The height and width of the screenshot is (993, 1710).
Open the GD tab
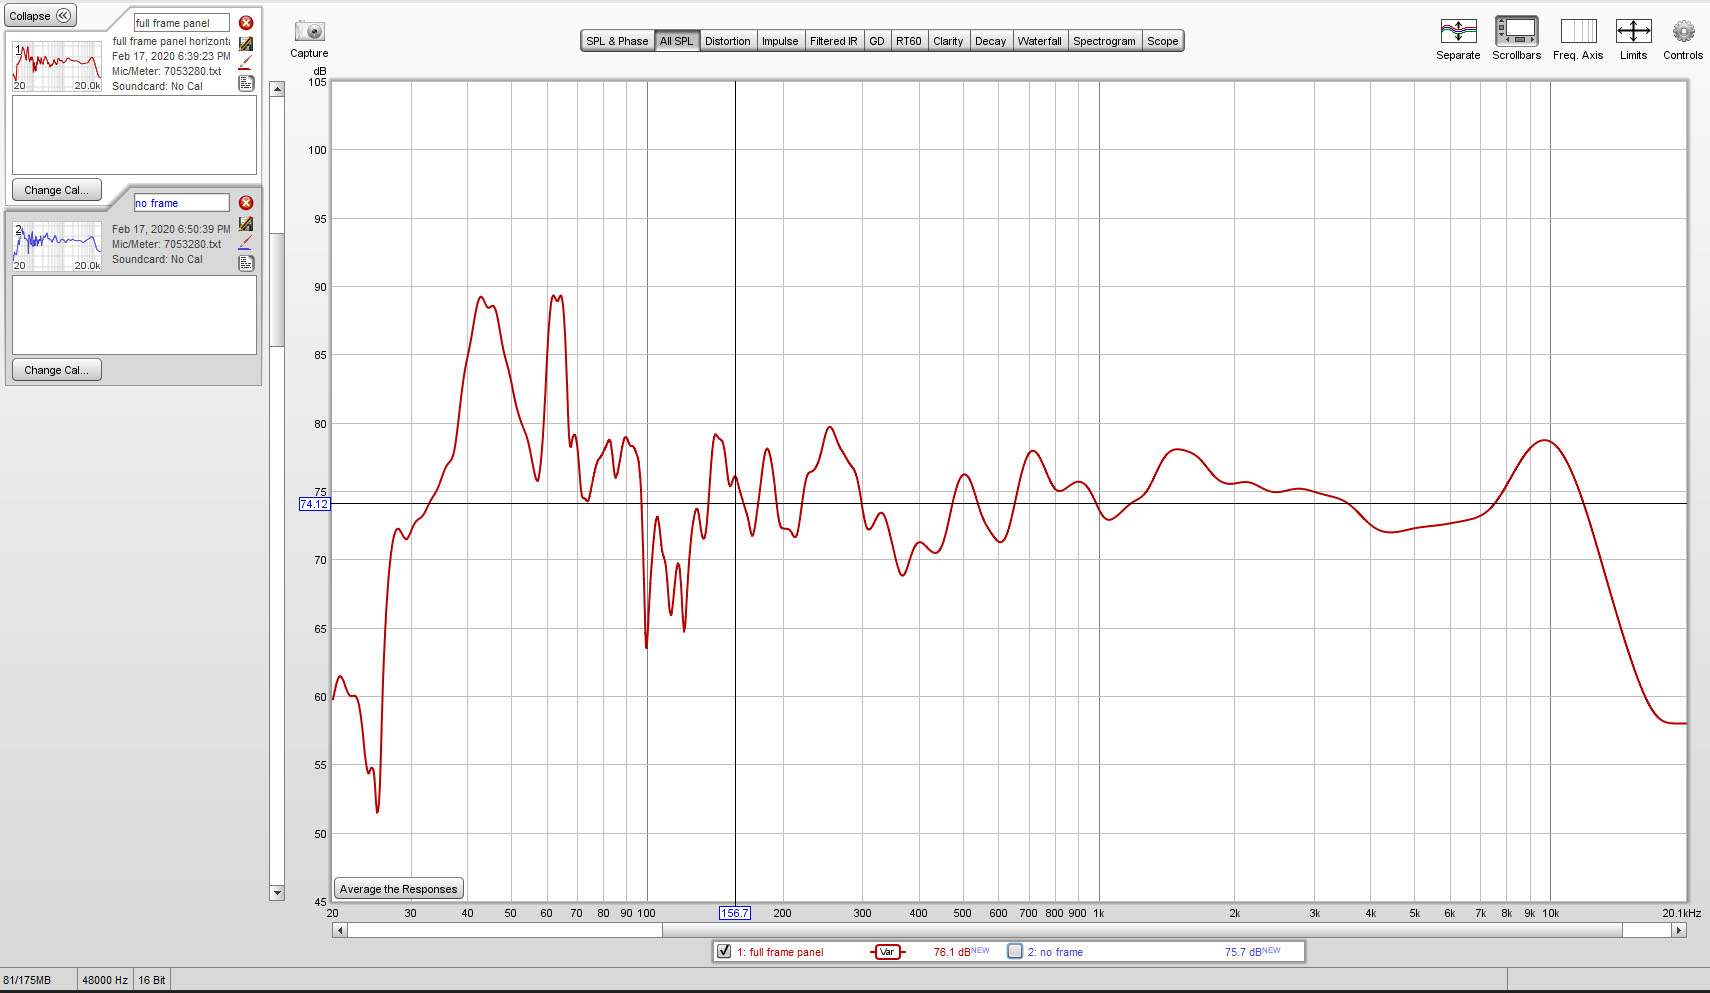tap(877, 41)
